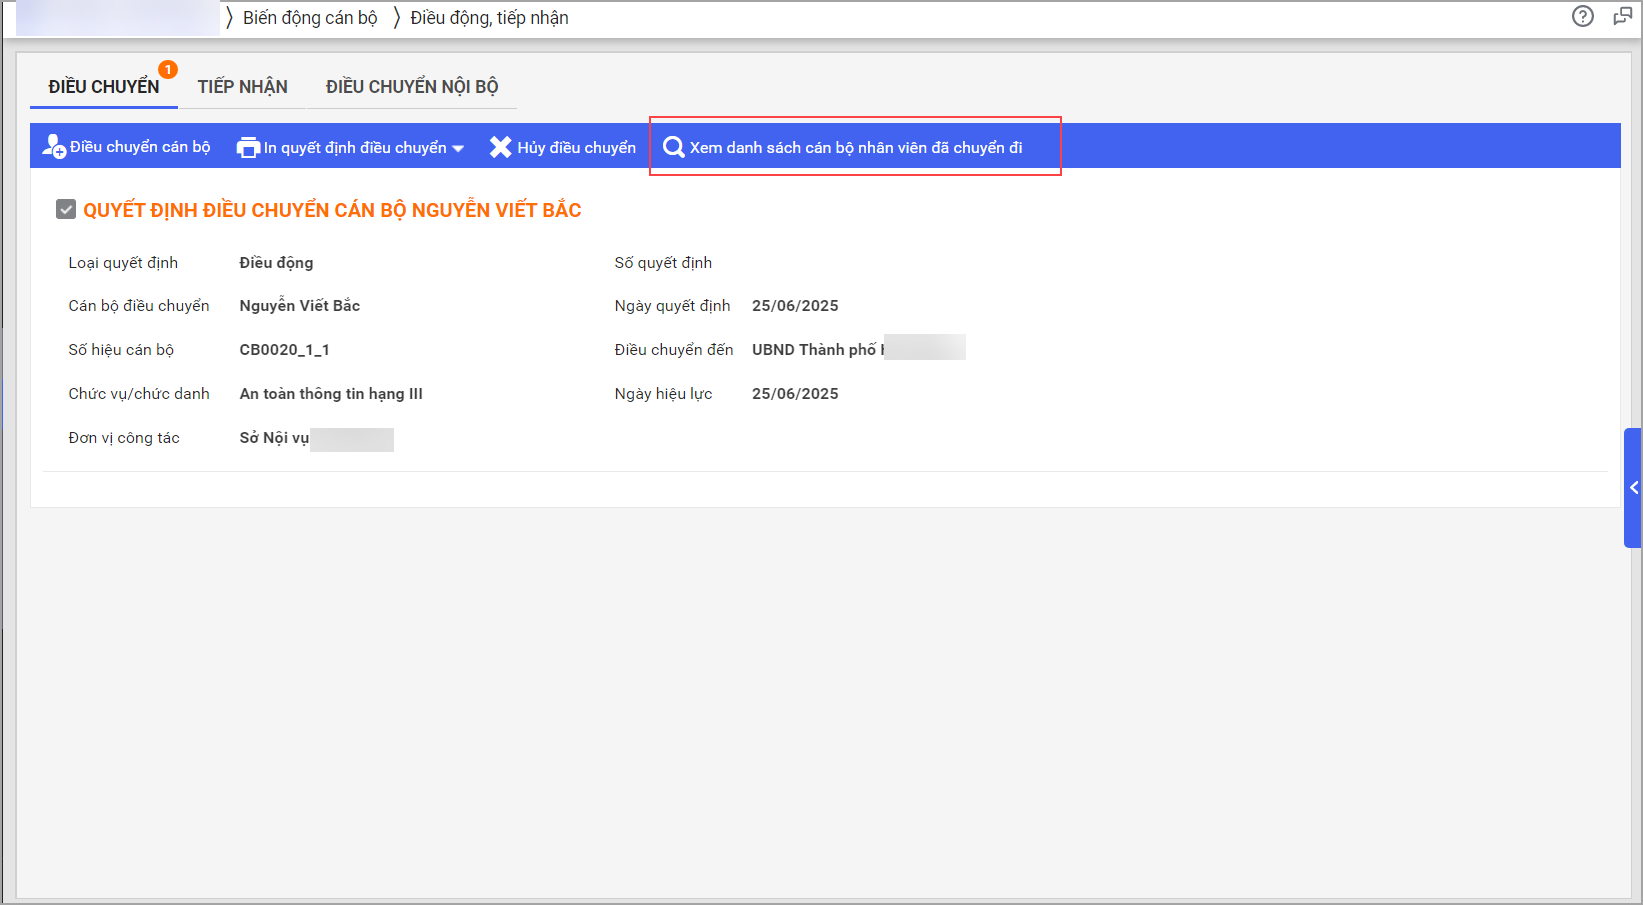Click the printer icon for In quyết định
1643x905 pixels.
(248, 148)
